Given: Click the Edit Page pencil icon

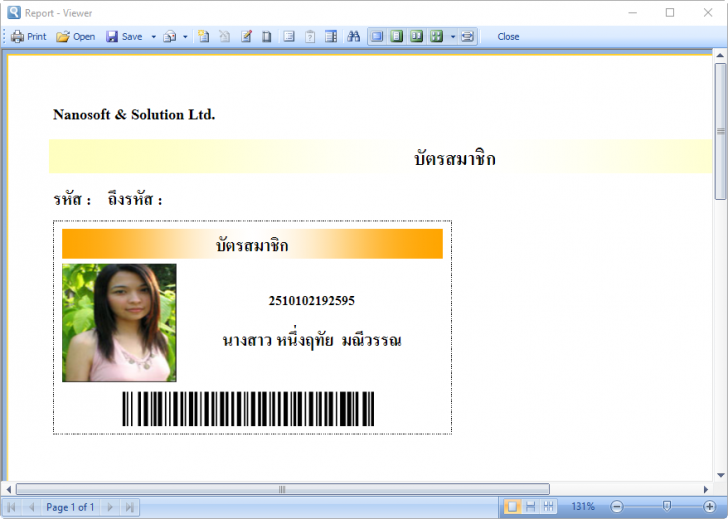Looking at the screenshot, I should [x=246, y=36].
